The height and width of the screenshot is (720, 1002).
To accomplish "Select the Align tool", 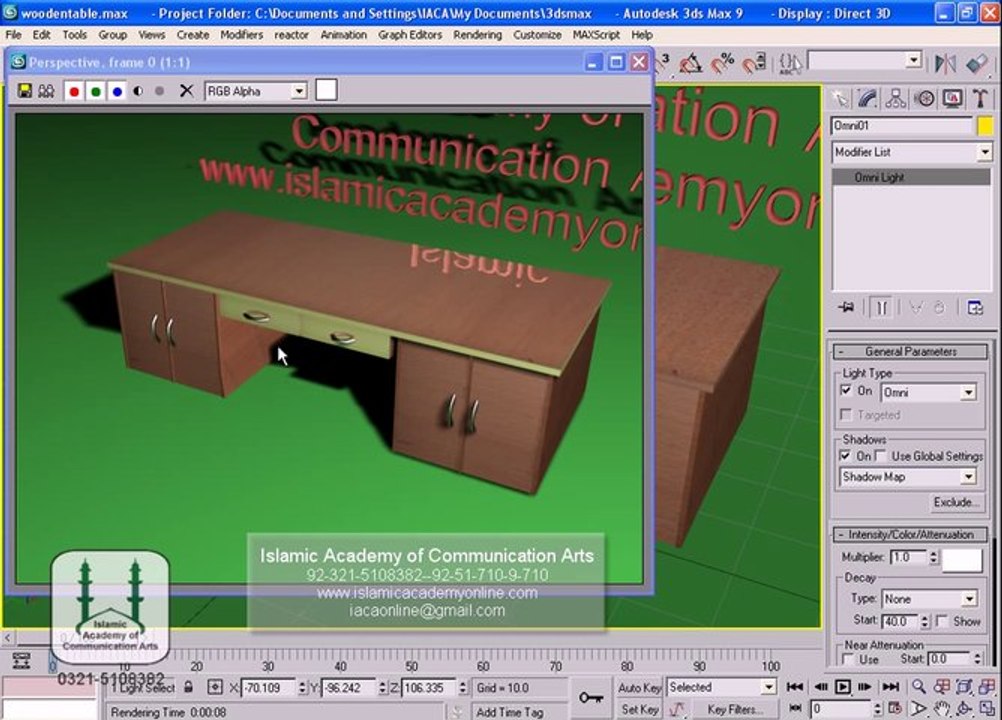I will click(977, 63).
